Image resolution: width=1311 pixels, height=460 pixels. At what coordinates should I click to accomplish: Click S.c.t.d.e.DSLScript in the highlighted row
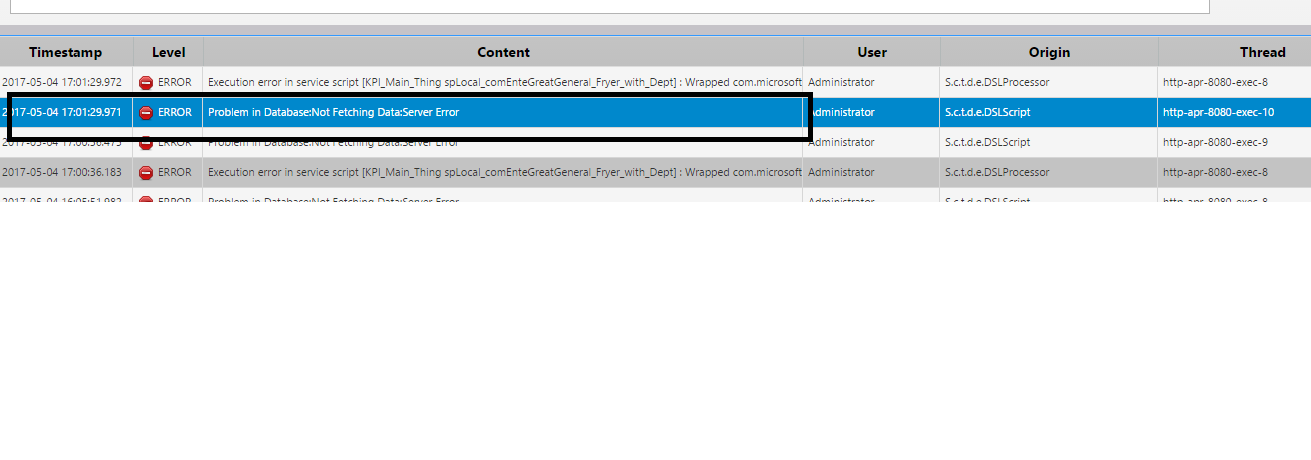tap(987, 112)
